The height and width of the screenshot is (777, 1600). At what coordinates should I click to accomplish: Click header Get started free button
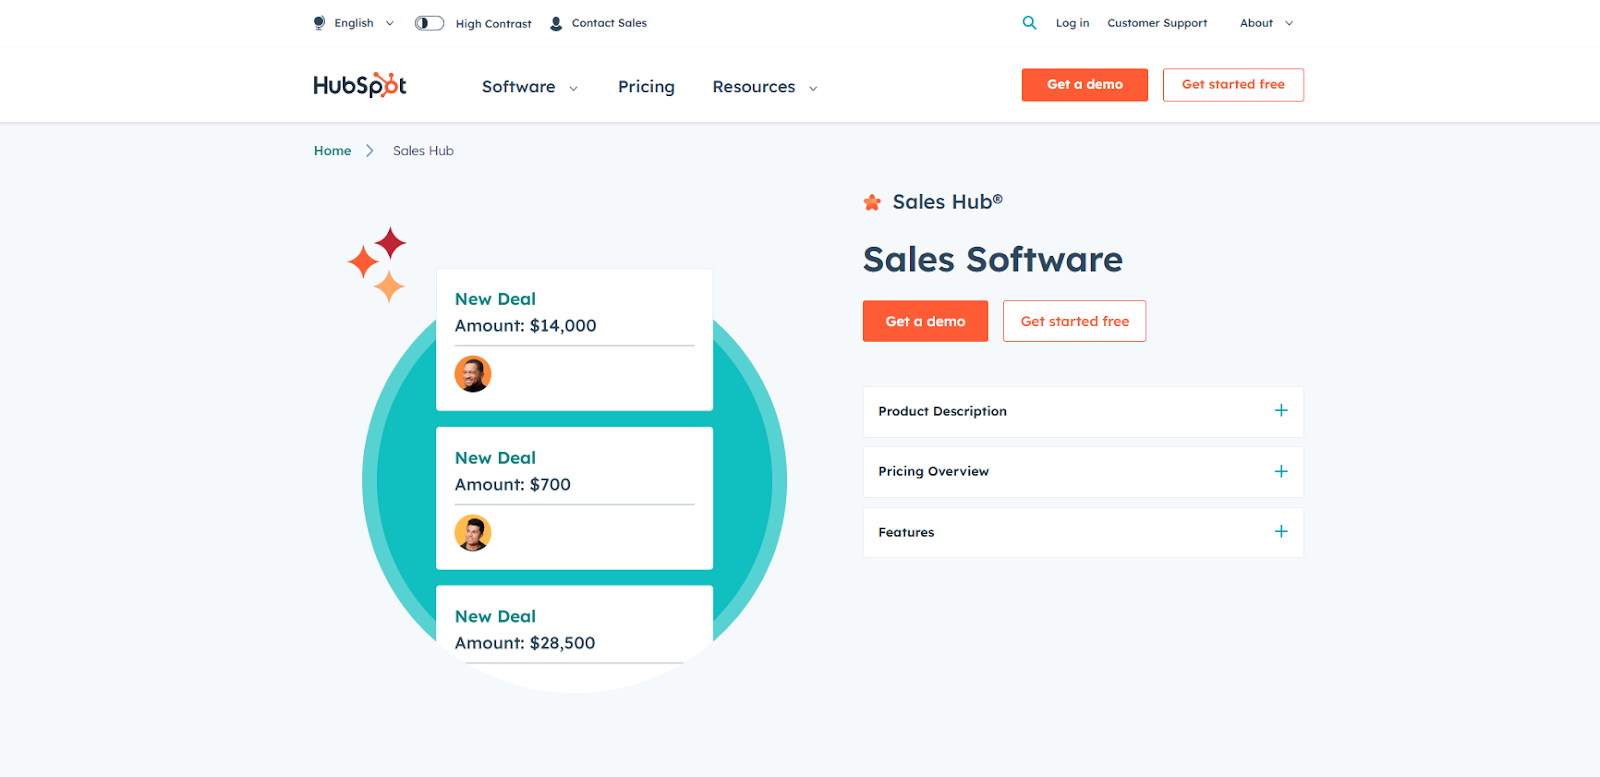pyautogui.click(x=1233, y=85)
